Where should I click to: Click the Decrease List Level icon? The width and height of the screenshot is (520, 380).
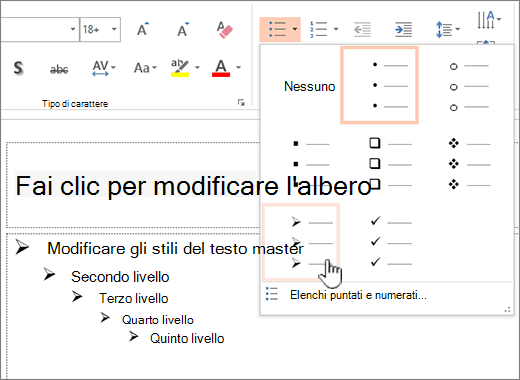click(362, 29)
